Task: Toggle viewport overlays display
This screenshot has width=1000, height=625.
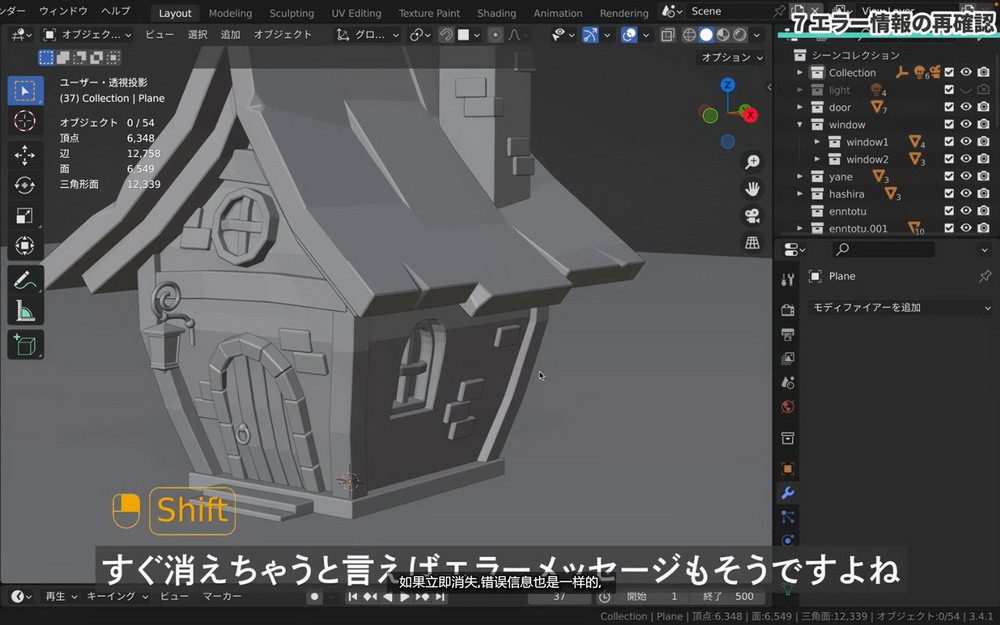Action: (x=629, y=34)
